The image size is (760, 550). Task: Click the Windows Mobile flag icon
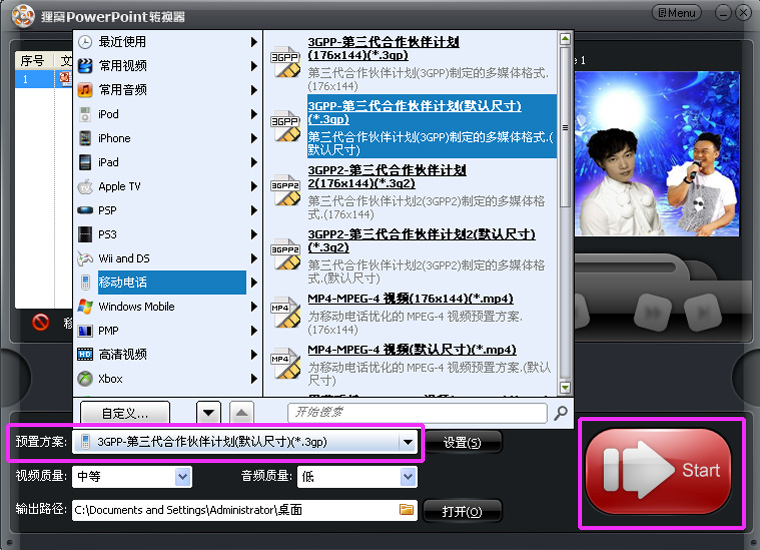[x=85, y=307]
